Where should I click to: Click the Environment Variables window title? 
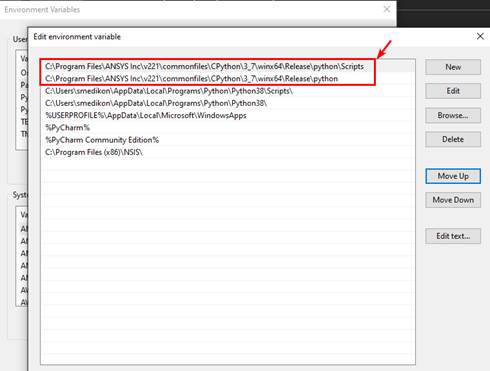(x=42, y=10)
